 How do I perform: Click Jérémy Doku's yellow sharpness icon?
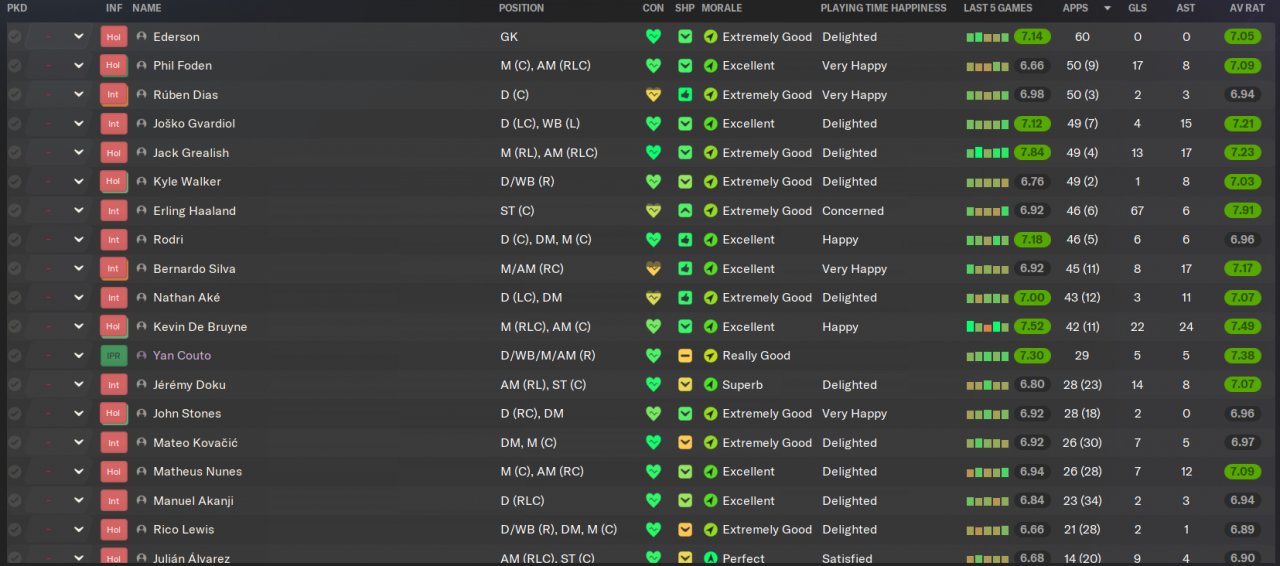pos(685,385)
